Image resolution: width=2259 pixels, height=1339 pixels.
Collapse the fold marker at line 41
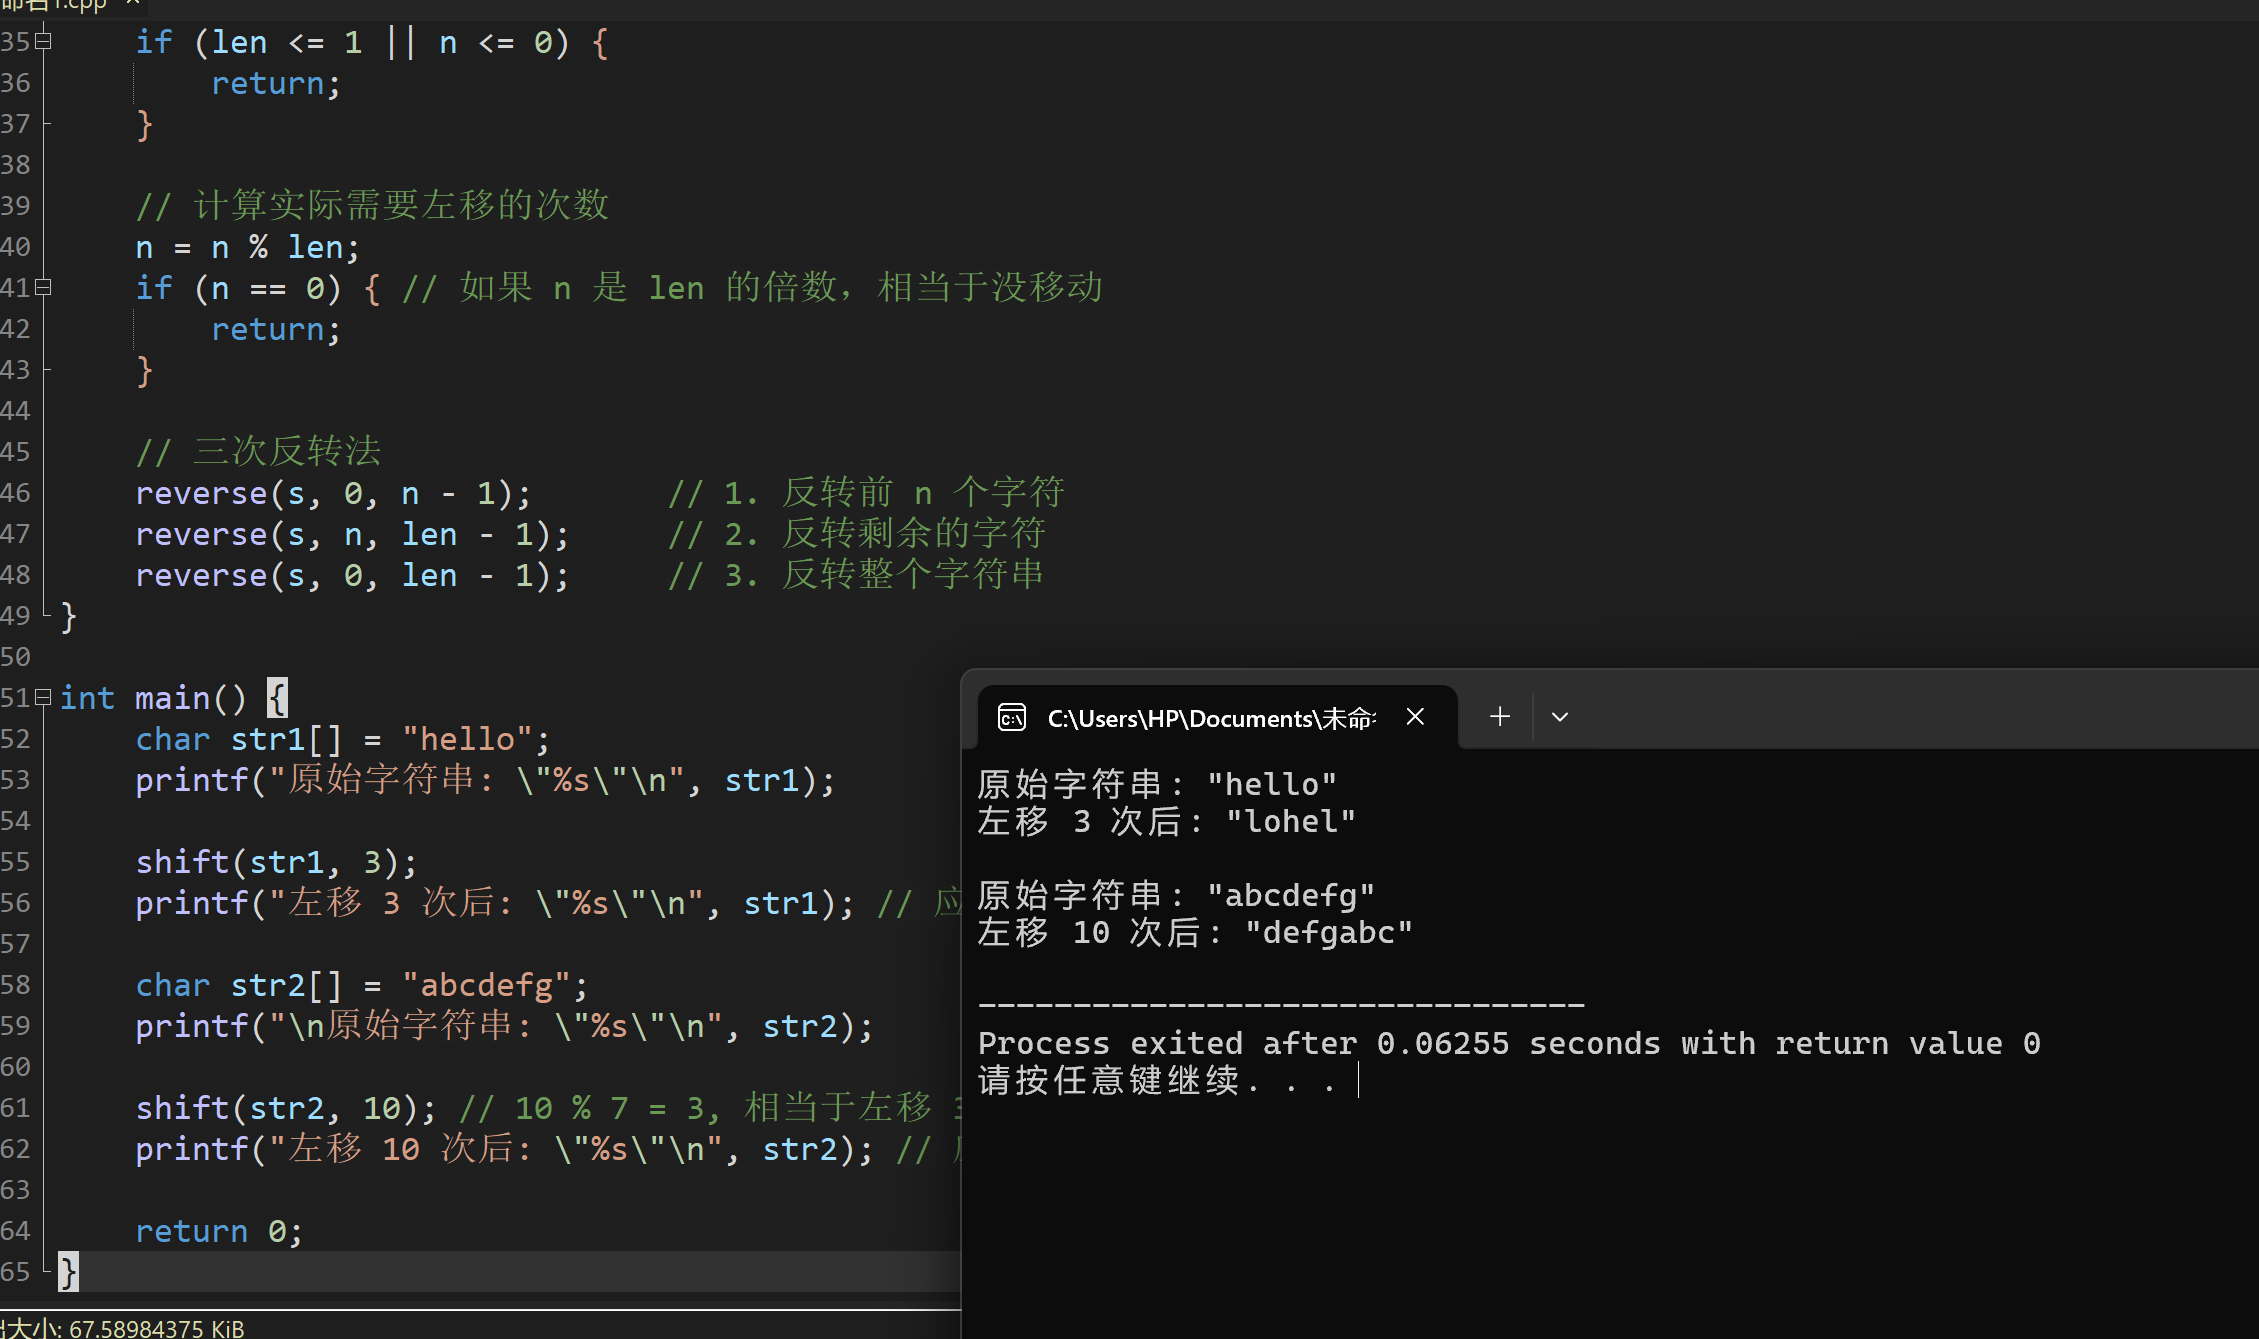(43, 288)
